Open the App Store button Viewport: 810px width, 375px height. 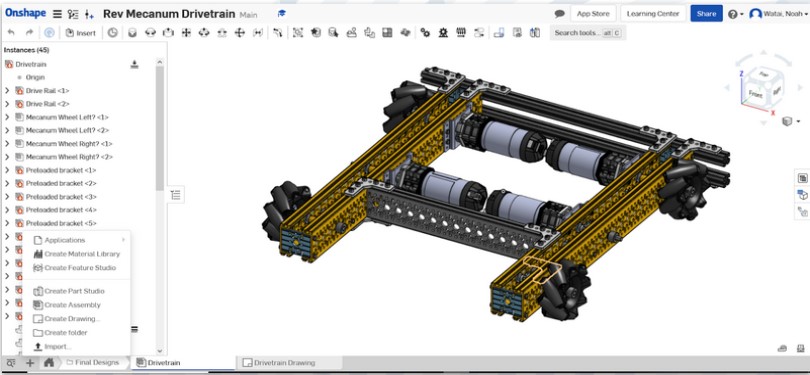pos(593,14)
